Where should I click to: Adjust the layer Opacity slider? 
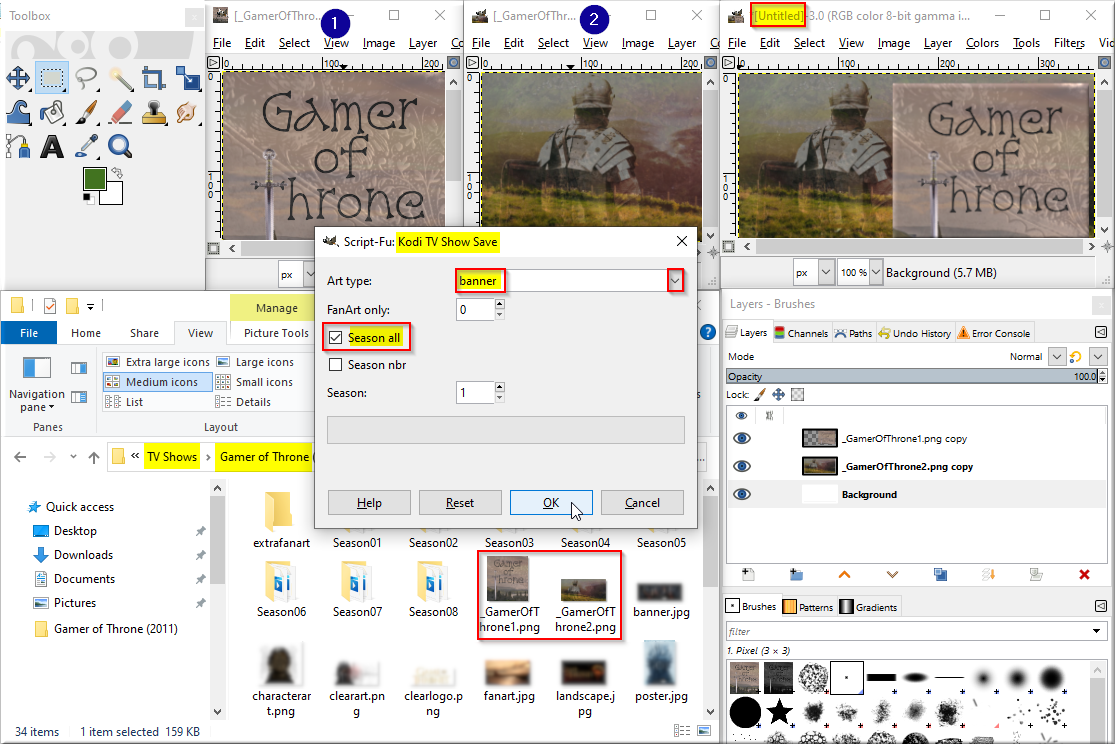pos(912,376)
